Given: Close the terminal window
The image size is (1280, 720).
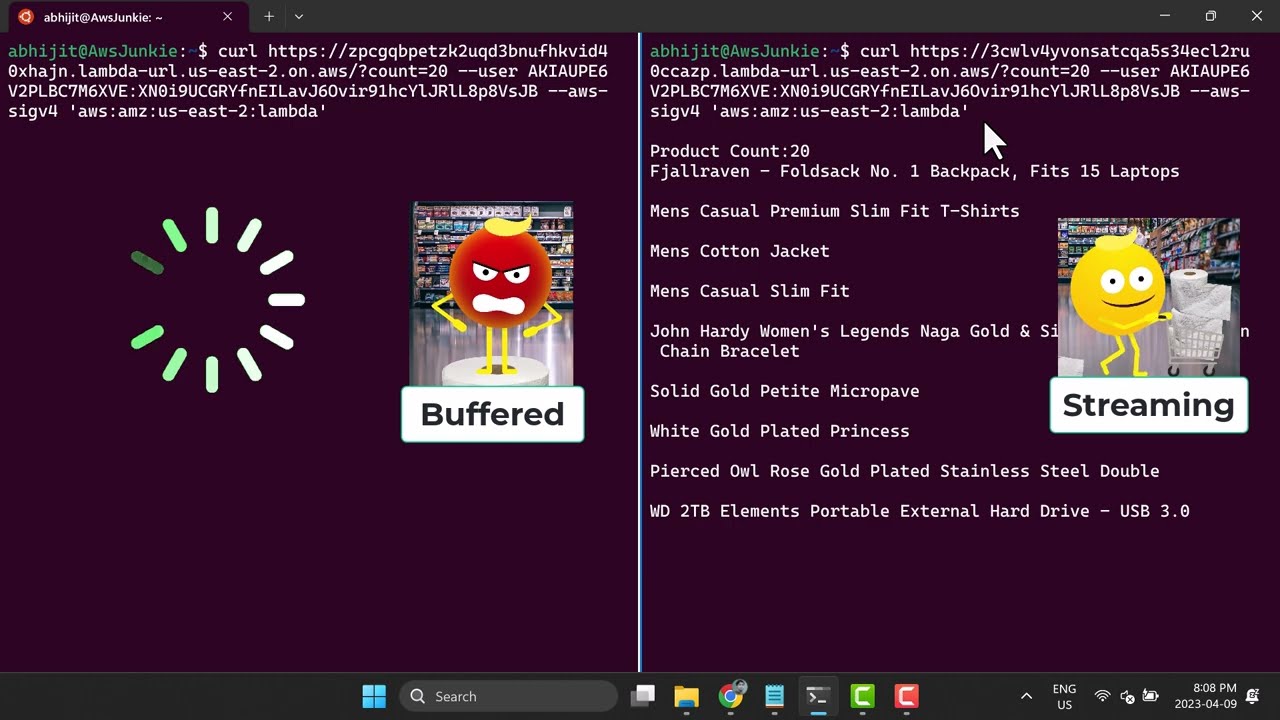Looking at the screenshot, I should (x=1257, y=16).
